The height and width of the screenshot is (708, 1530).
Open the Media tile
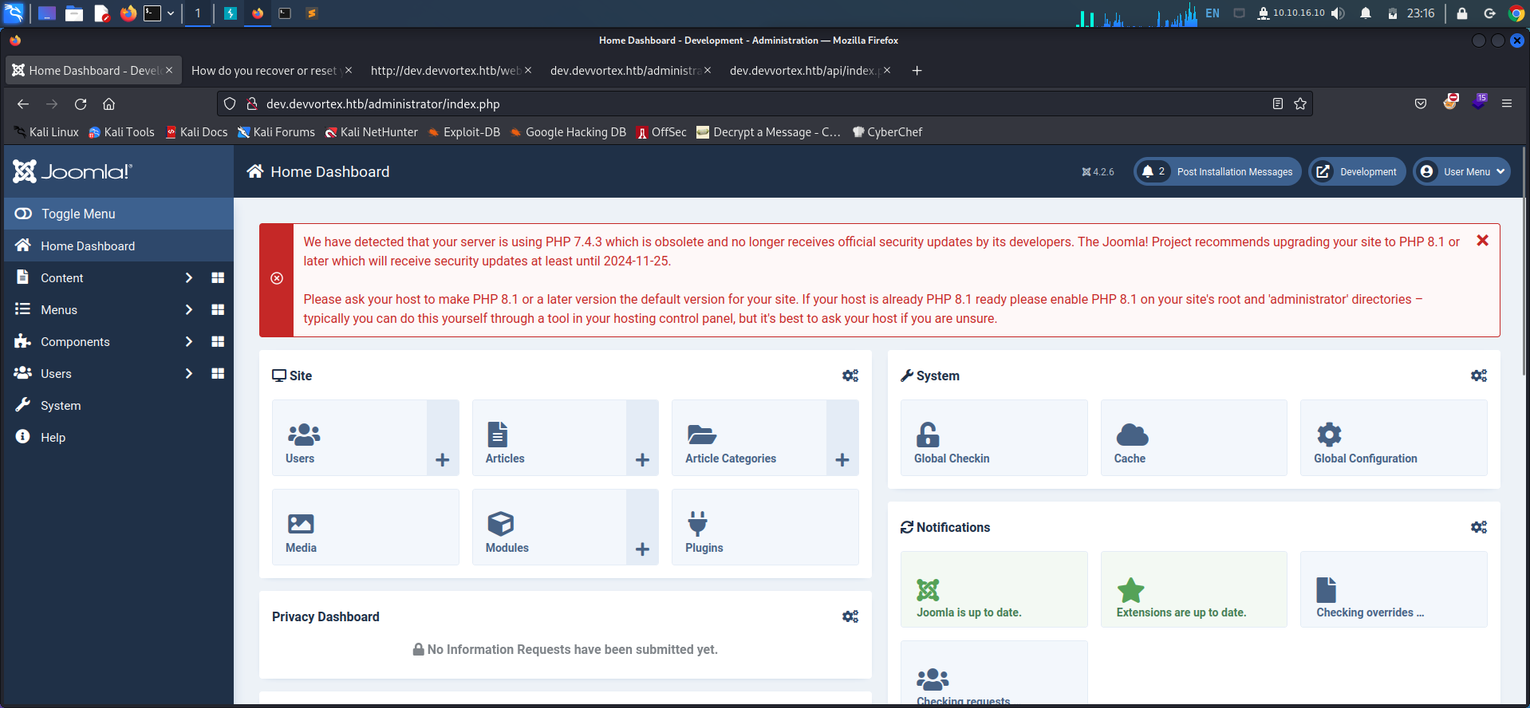365,527
